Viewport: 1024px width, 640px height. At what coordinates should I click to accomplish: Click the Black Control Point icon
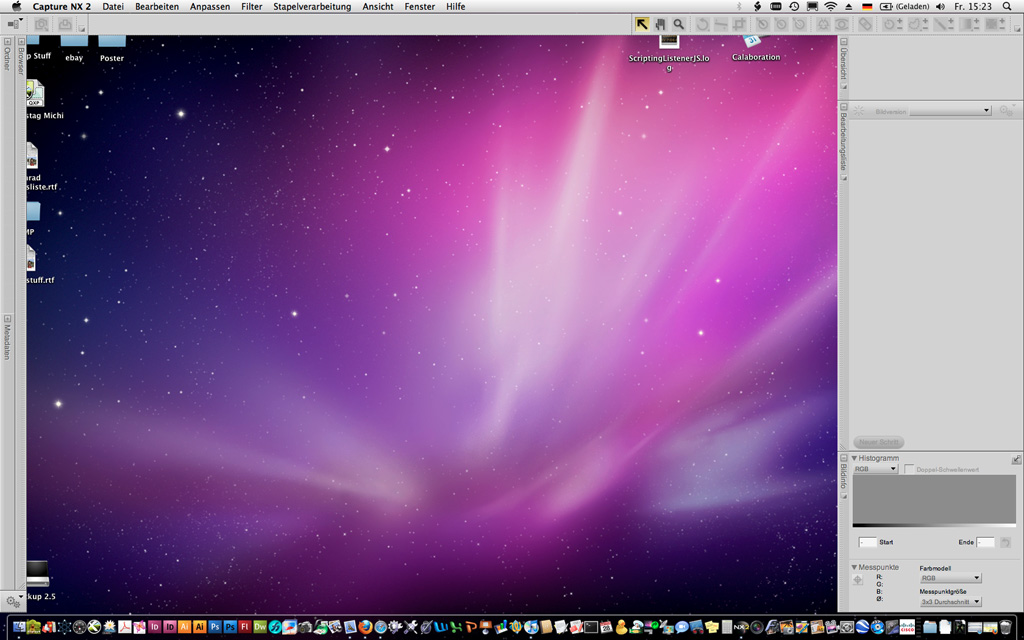click(763, 24)
